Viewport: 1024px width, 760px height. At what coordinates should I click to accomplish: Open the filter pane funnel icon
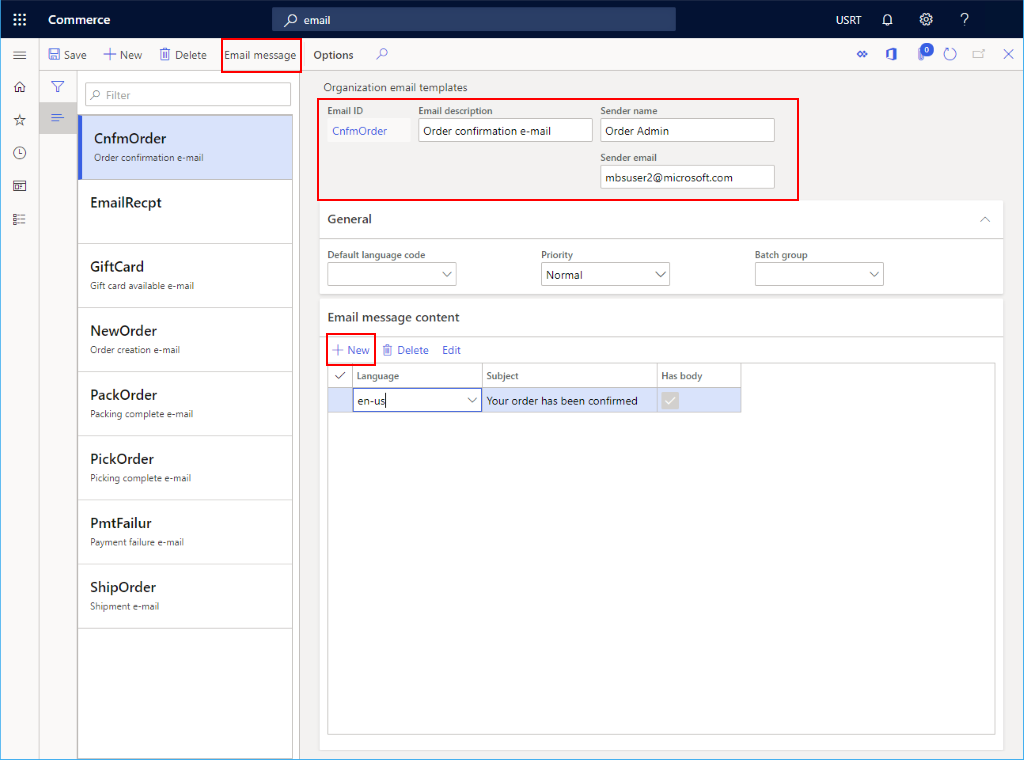(58, 87)
